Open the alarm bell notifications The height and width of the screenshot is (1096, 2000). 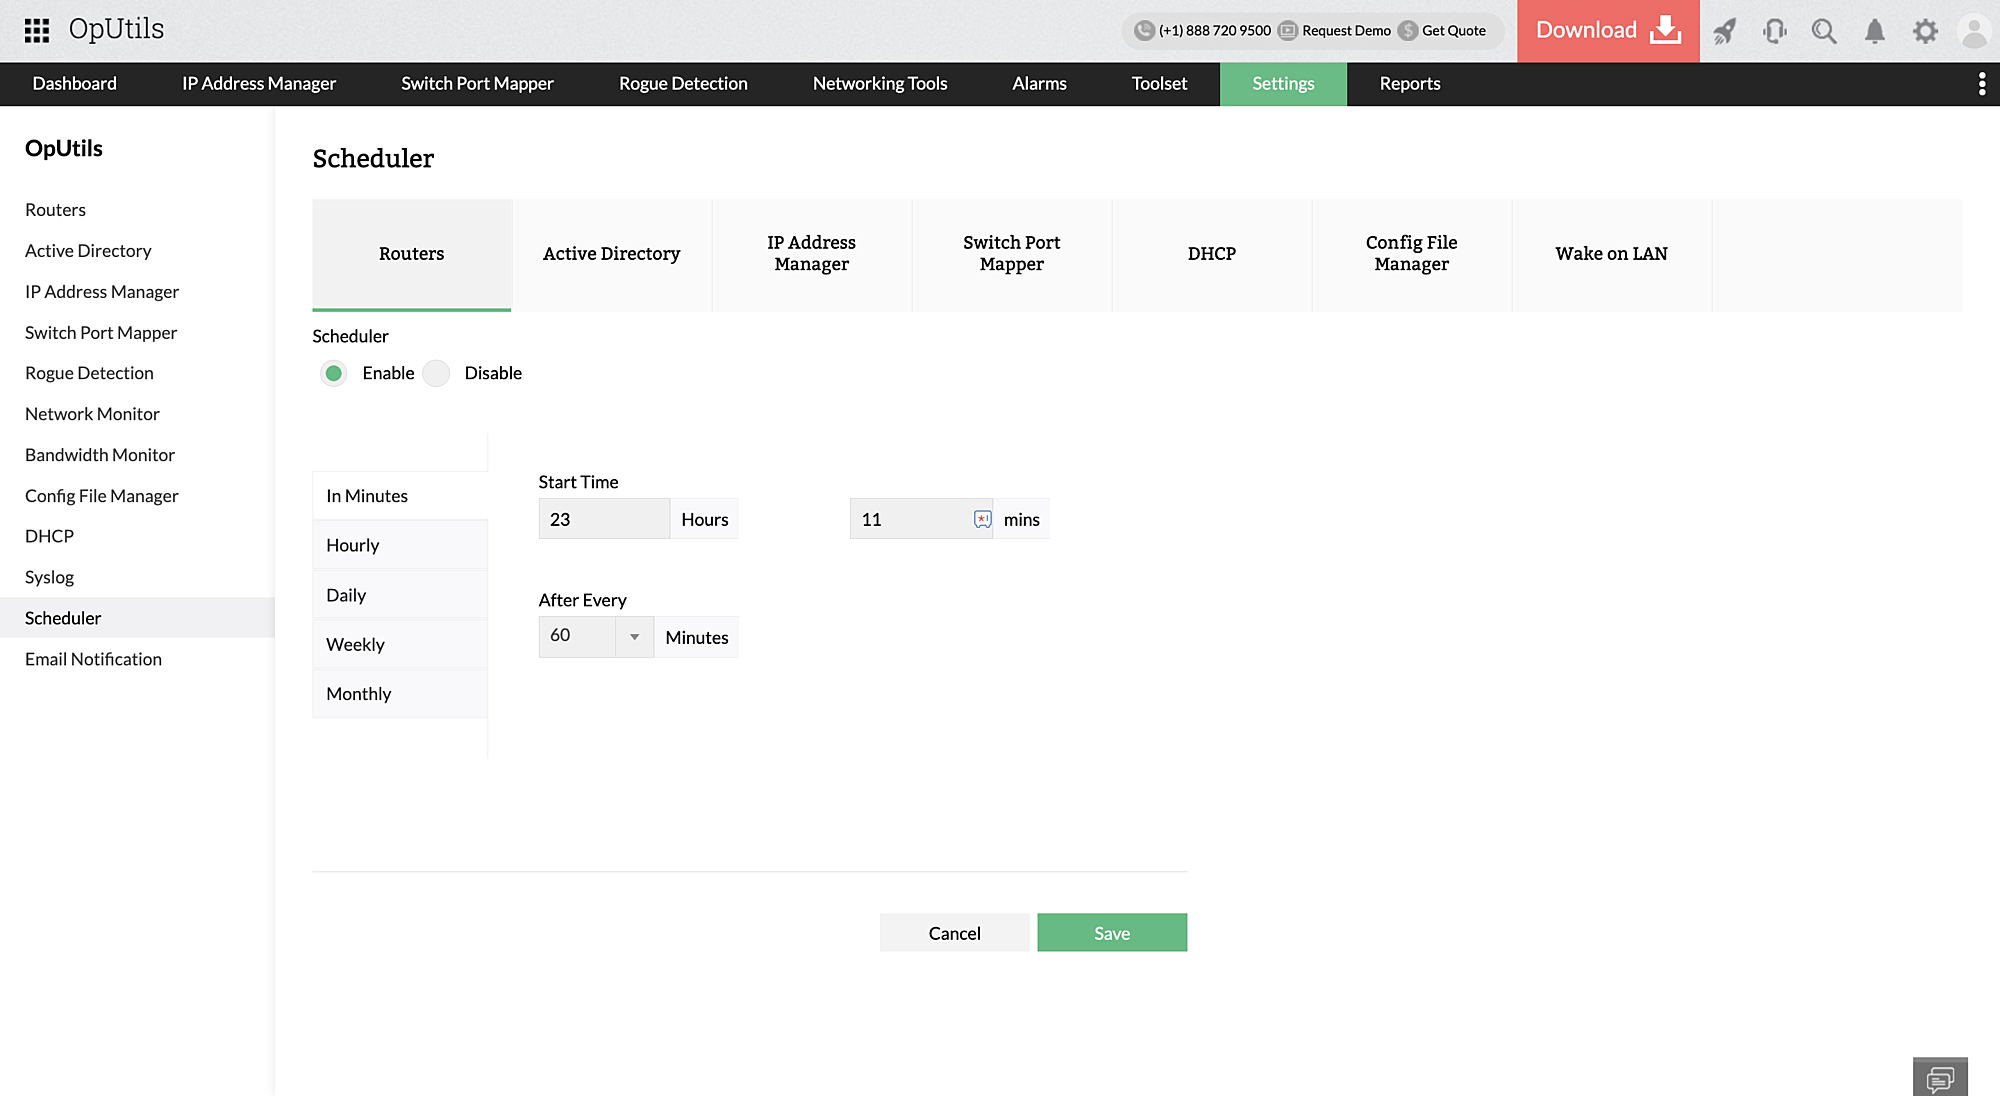(1875, 31)
